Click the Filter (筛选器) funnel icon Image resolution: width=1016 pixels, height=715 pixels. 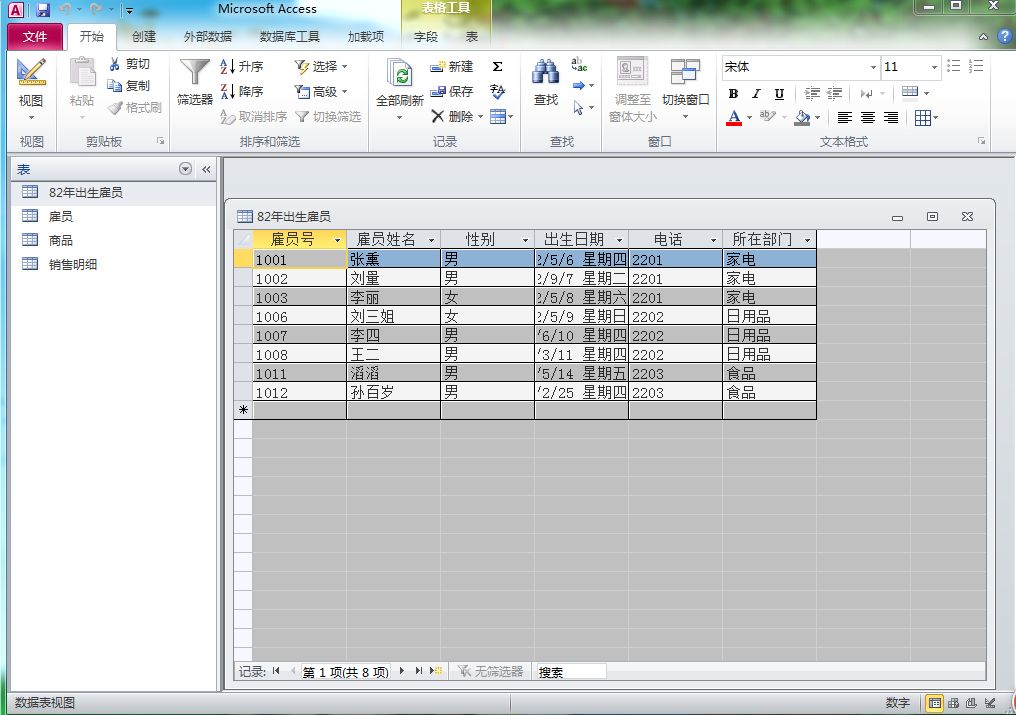coord(194,74)
